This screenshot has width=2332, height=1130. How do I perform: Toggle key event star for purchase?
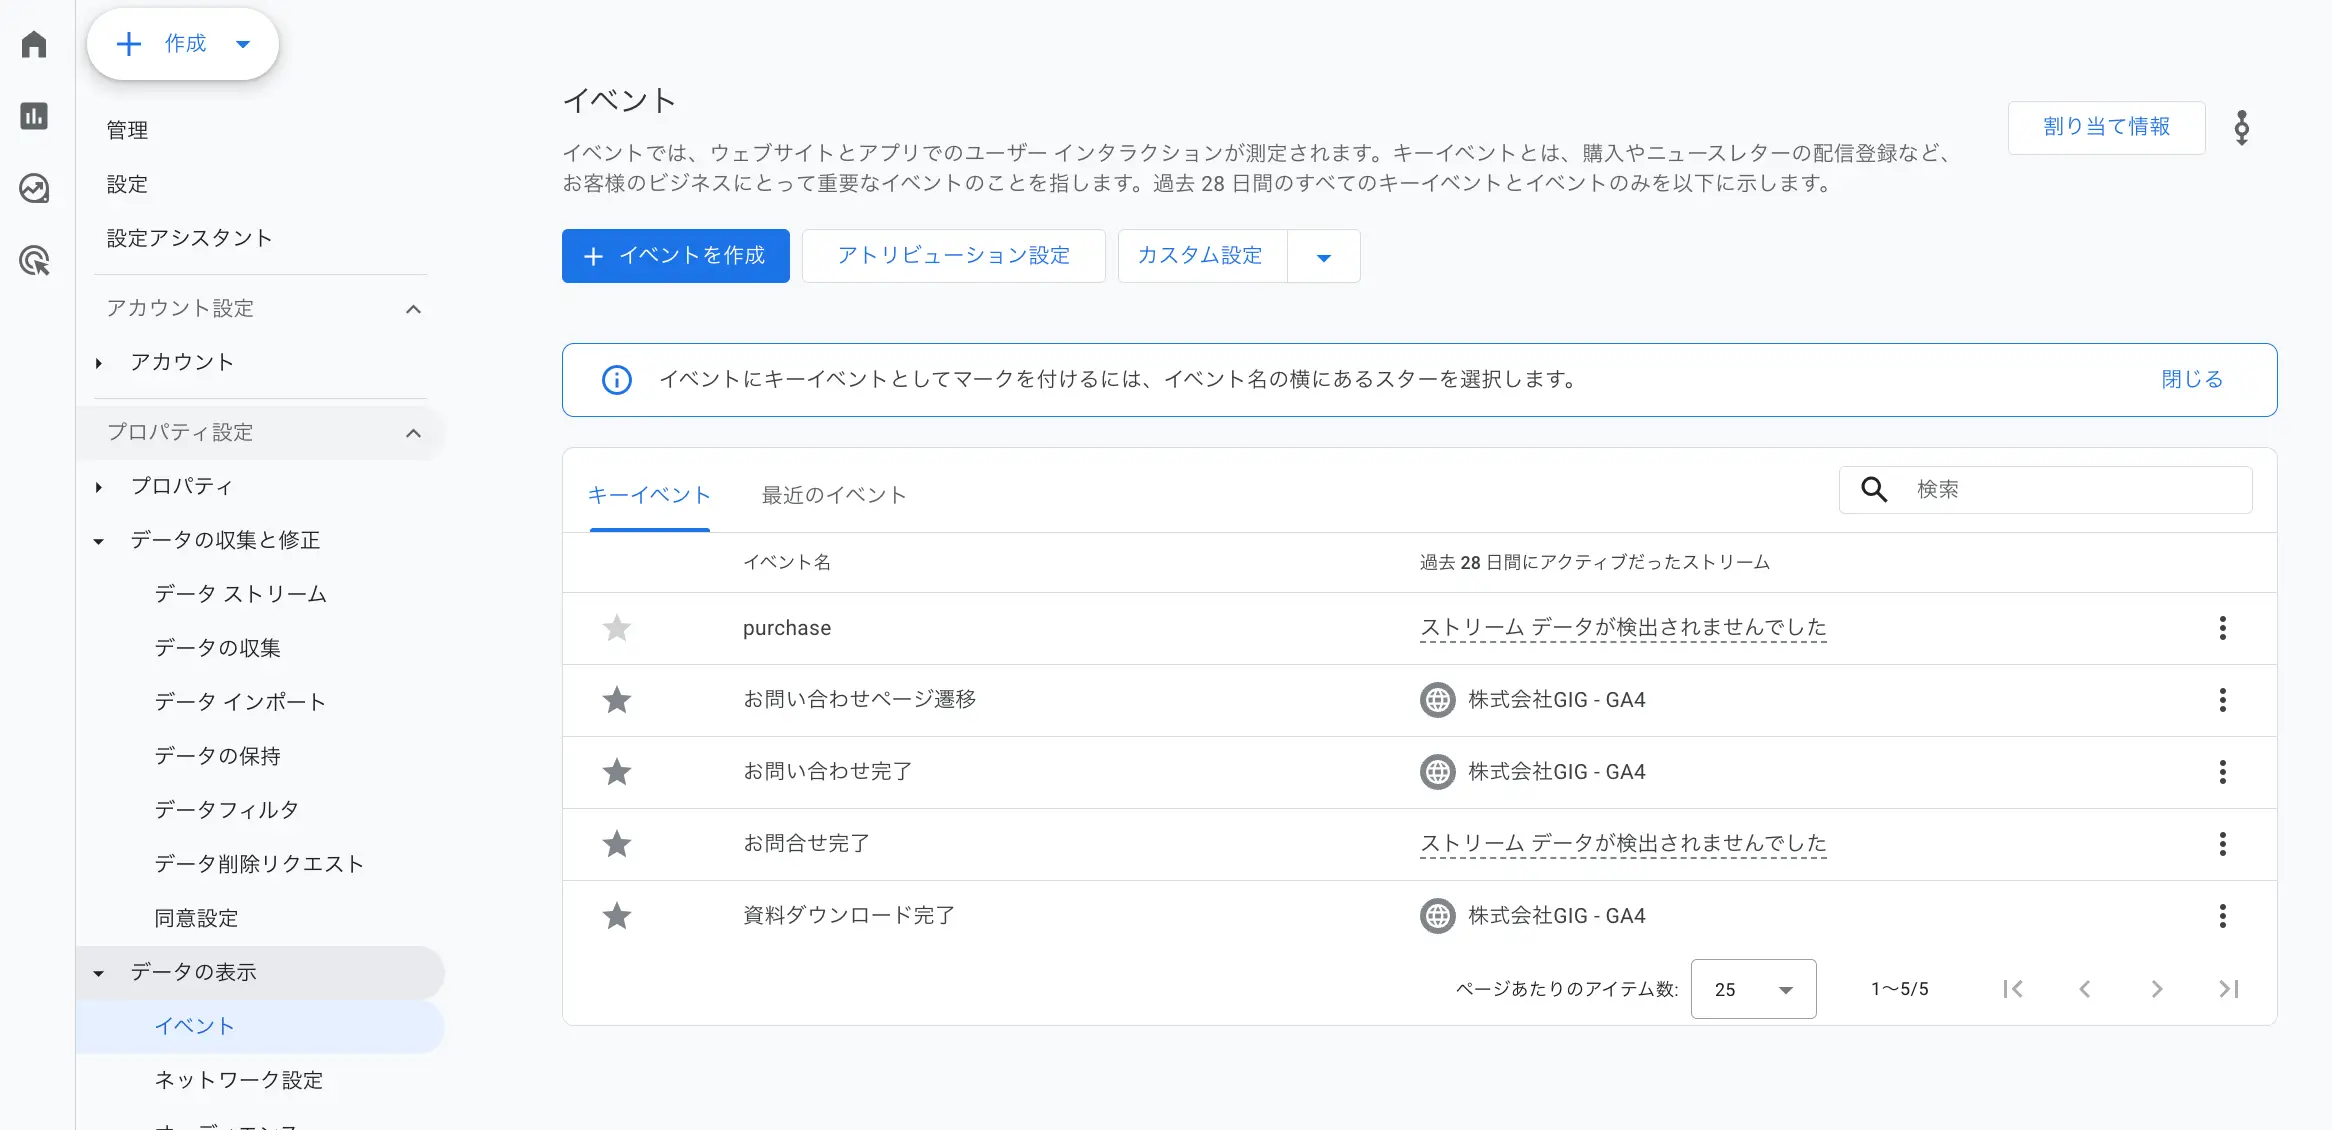coord(617,628)
